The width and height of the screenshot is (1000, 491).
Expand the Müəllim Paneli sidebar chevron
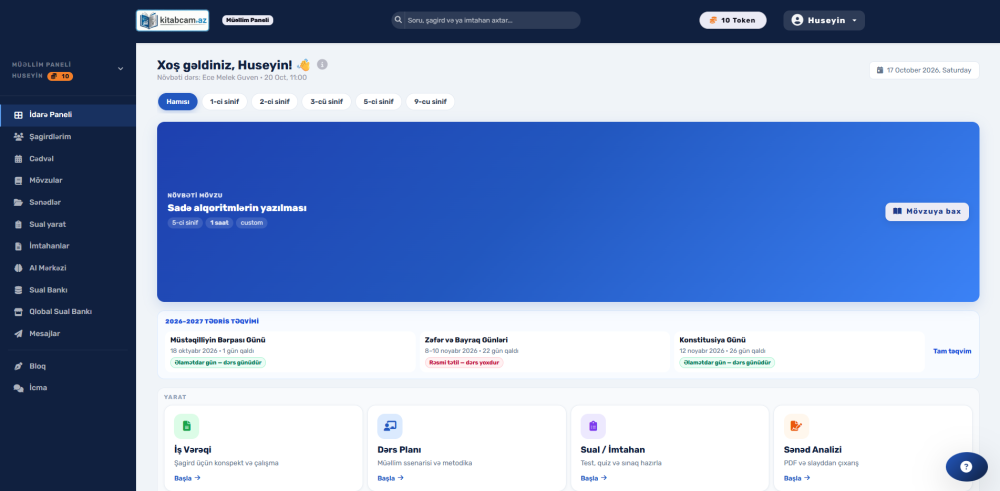[x=121, y=69]
